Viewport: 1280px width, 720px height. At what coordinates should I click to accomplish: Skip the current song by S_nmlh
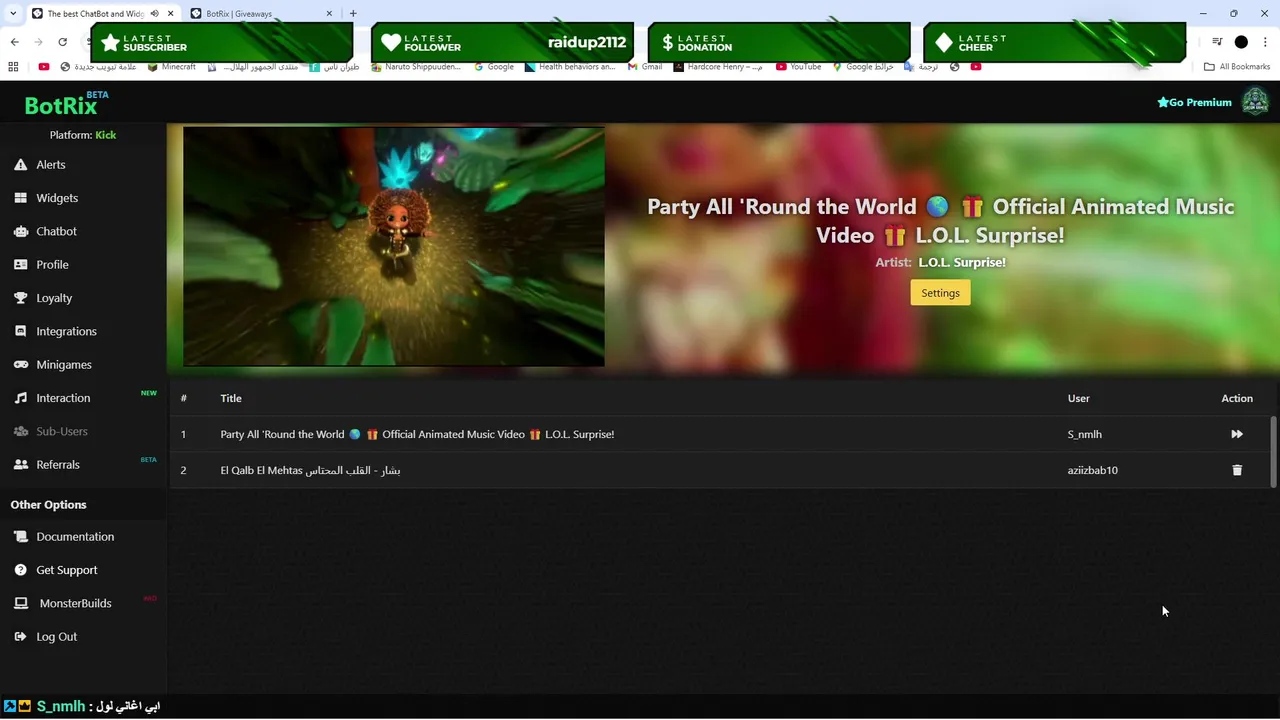[1237, 434]
